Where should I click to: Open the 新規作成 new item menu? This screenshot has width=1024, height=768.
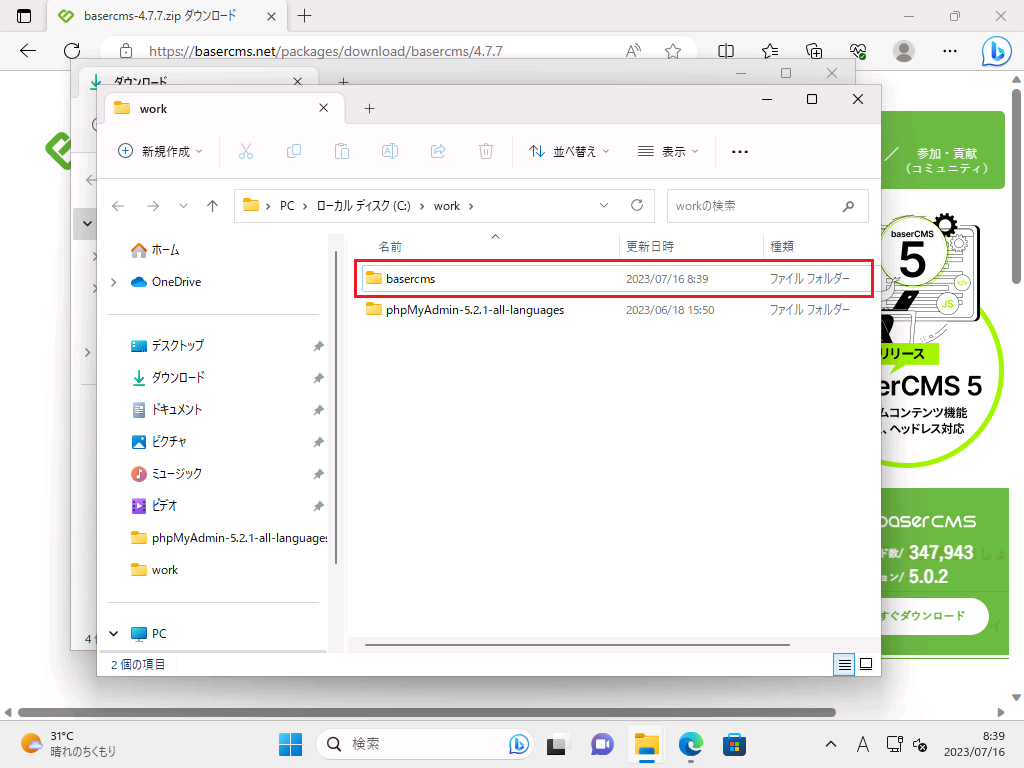[x=160, y=151]
